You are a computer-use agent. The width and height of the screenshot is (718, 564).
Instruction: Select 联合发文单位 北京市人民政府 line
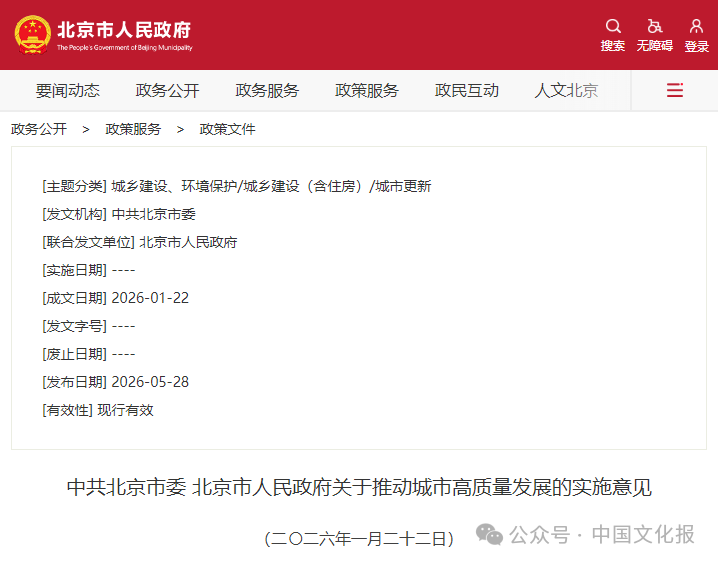pyautogui.click(x=140, y=242)
